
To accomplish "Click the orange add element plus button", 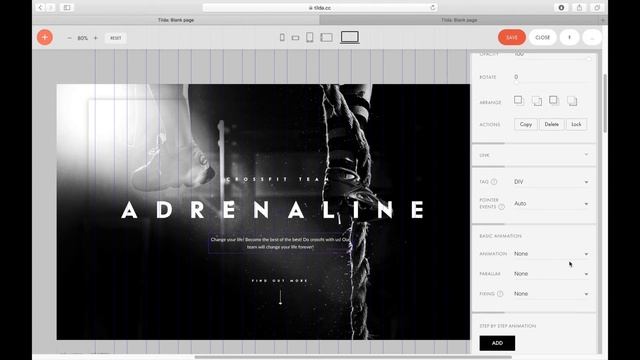I will pos(45,38).
